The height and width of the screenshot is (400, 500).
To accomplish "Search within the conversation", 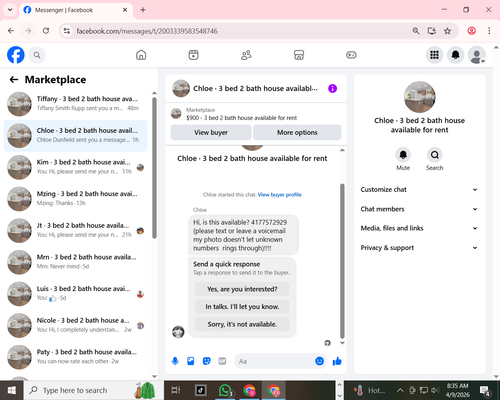I will pyautogui.click(x=435, y=155).
